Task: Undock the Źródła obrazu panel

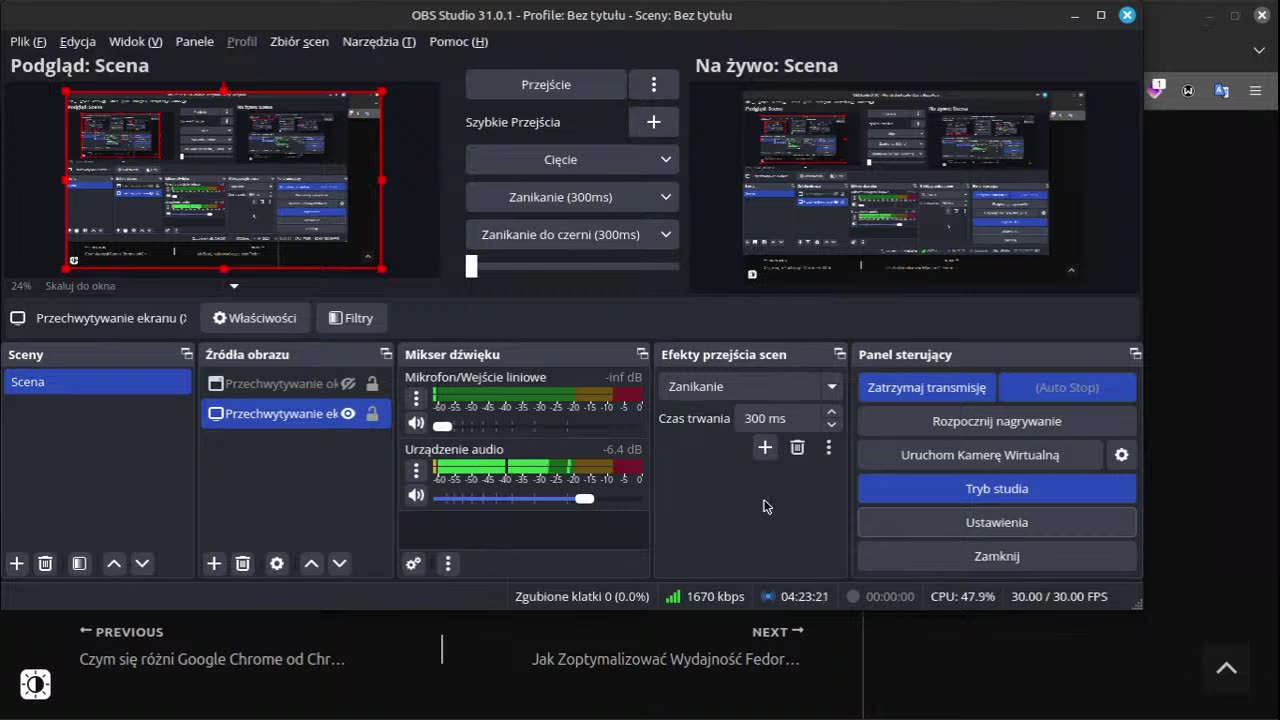Action: click(x=386, y=354)
